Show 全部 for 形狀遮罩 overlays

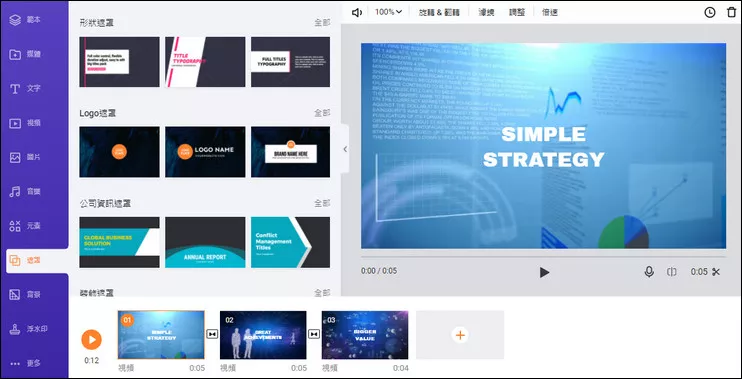click(x=322, y=23)
